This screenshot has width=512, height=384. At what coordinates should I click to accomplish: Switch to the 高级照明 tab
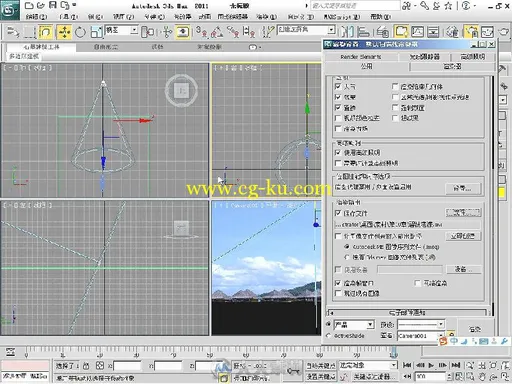pos(473,57)
